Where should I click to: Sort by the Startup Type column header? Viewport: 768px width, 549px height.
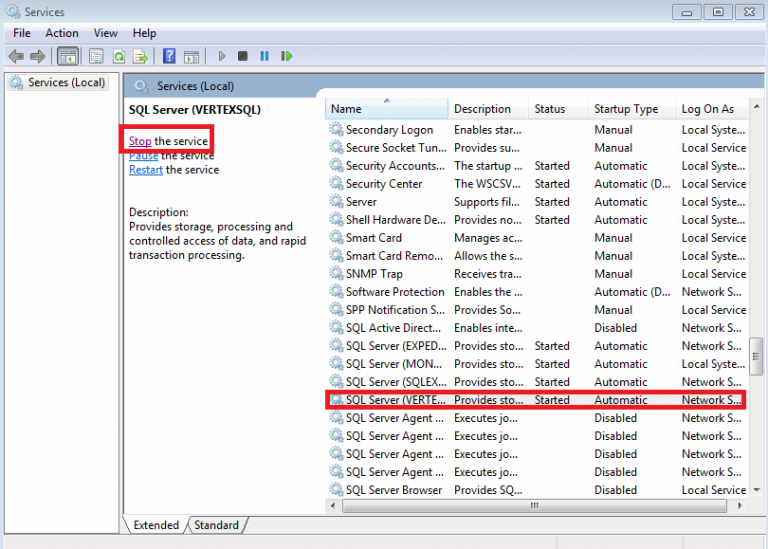coord(632,109)
